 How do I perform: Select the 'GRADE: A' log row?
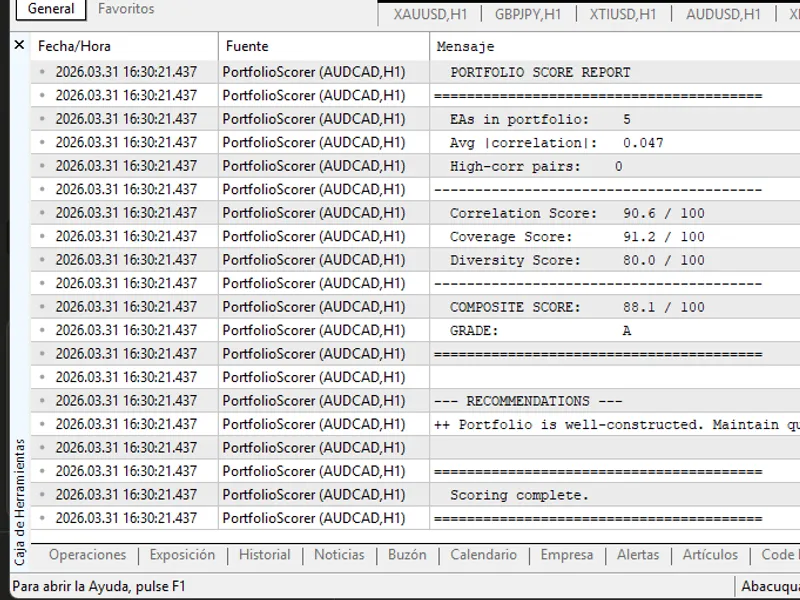[415, 331]
